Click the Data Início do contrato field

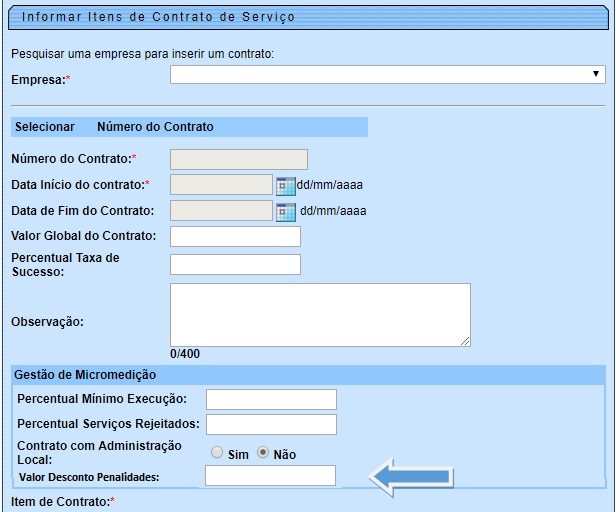pos(221,185)
